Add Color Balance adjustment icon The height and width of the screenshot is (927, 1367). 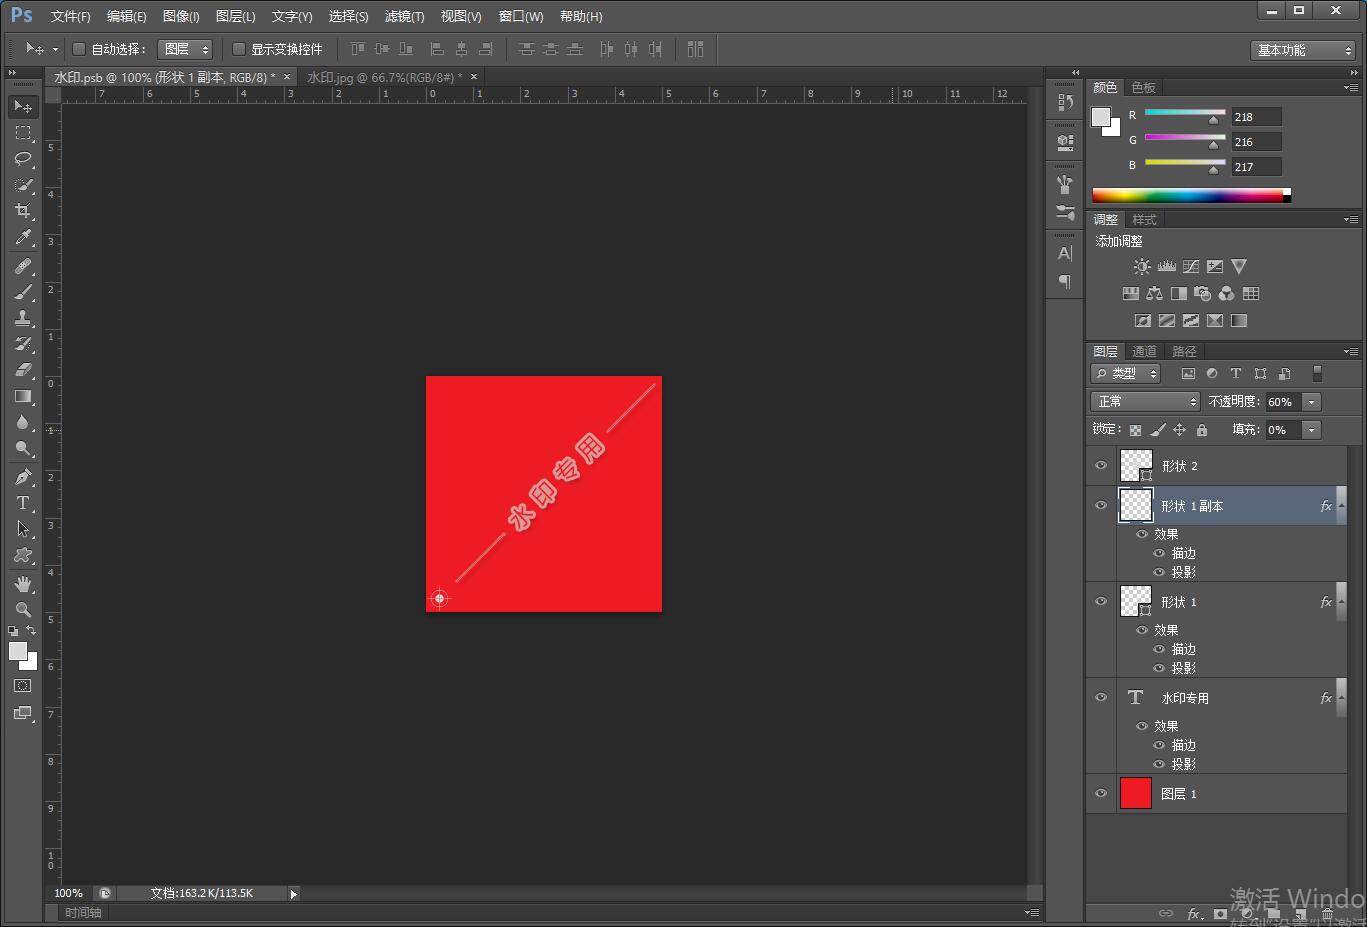[x=1155, y=294]
